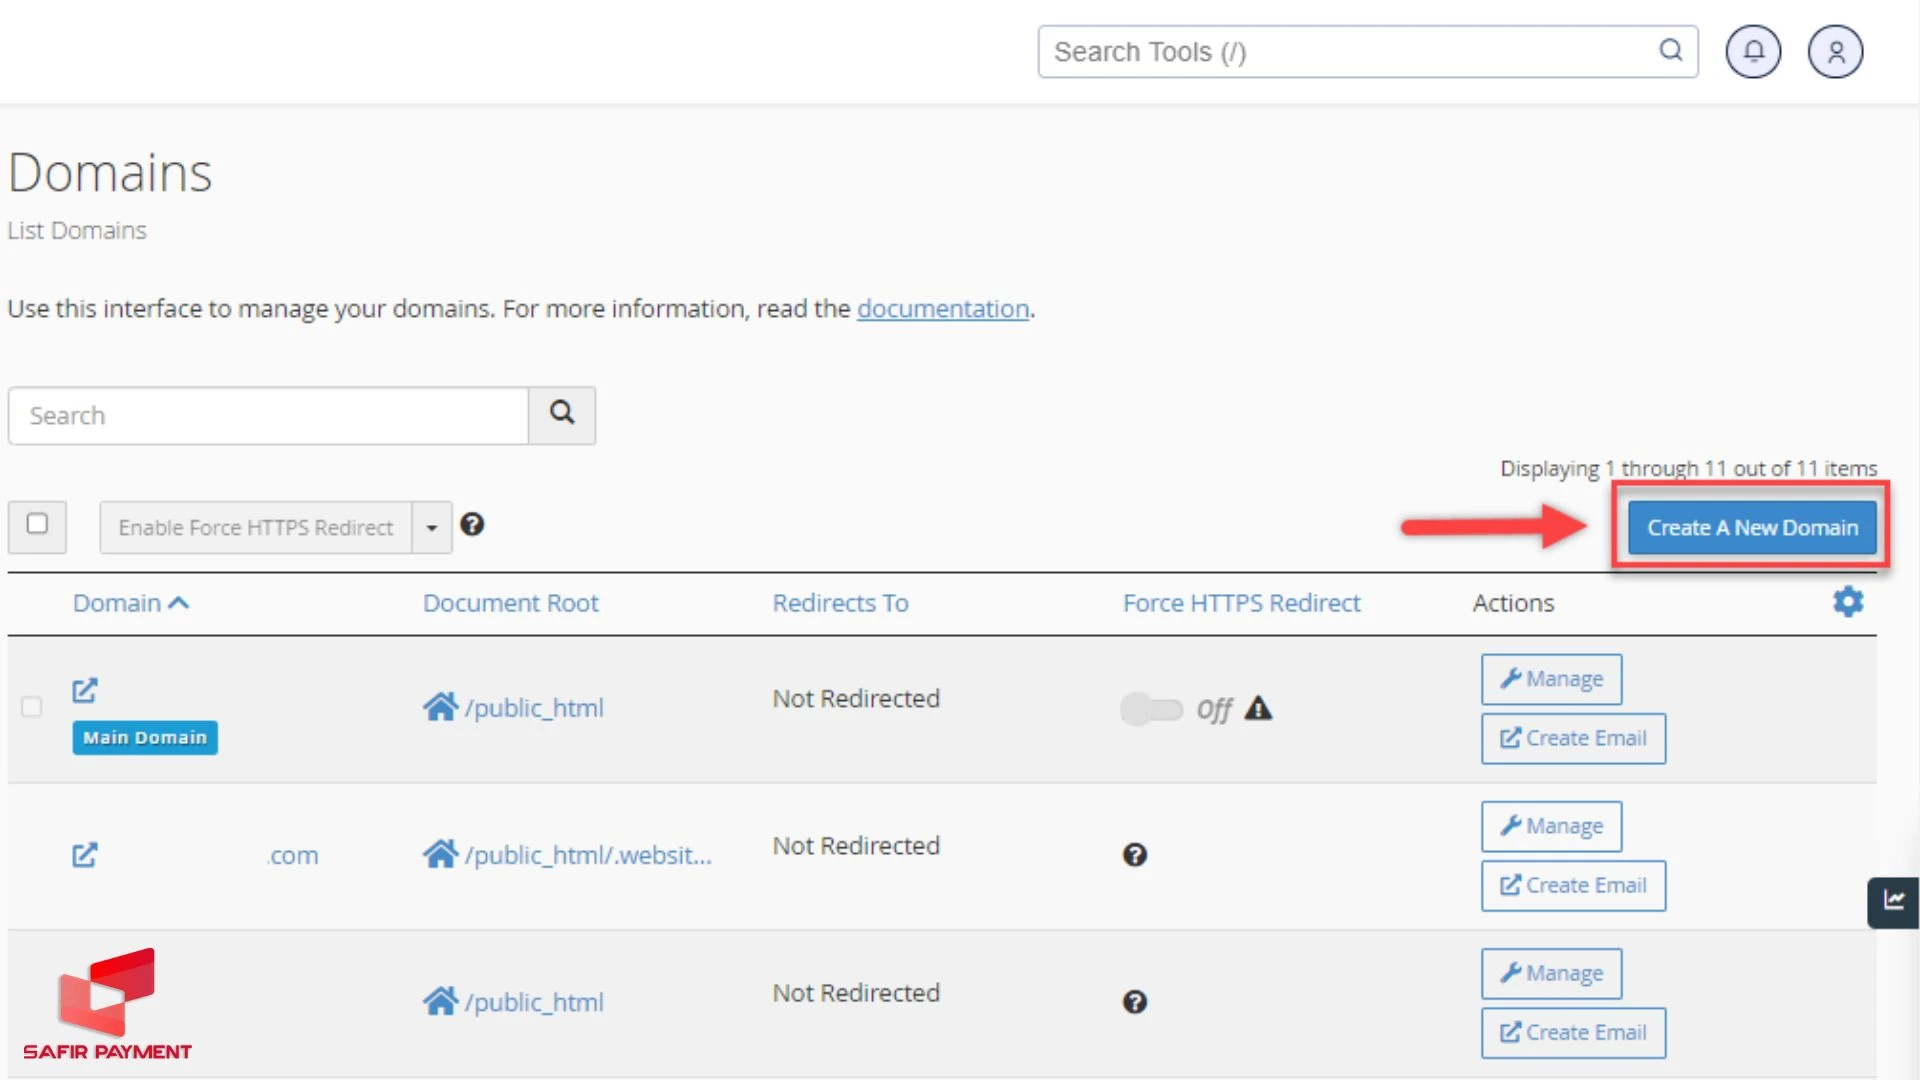Image resolution: width=1920 pixels, height=1080 pixels.
Task: Open the user account icon
Action: tap(1835, 51)
